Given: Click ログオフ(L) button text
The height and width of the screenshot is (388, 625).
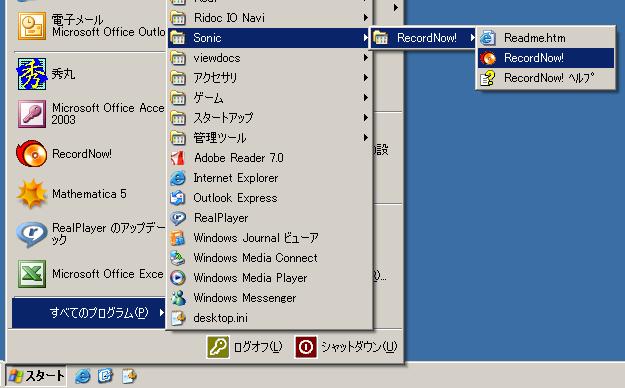Looking at the screenshot, I should point(258,347).
